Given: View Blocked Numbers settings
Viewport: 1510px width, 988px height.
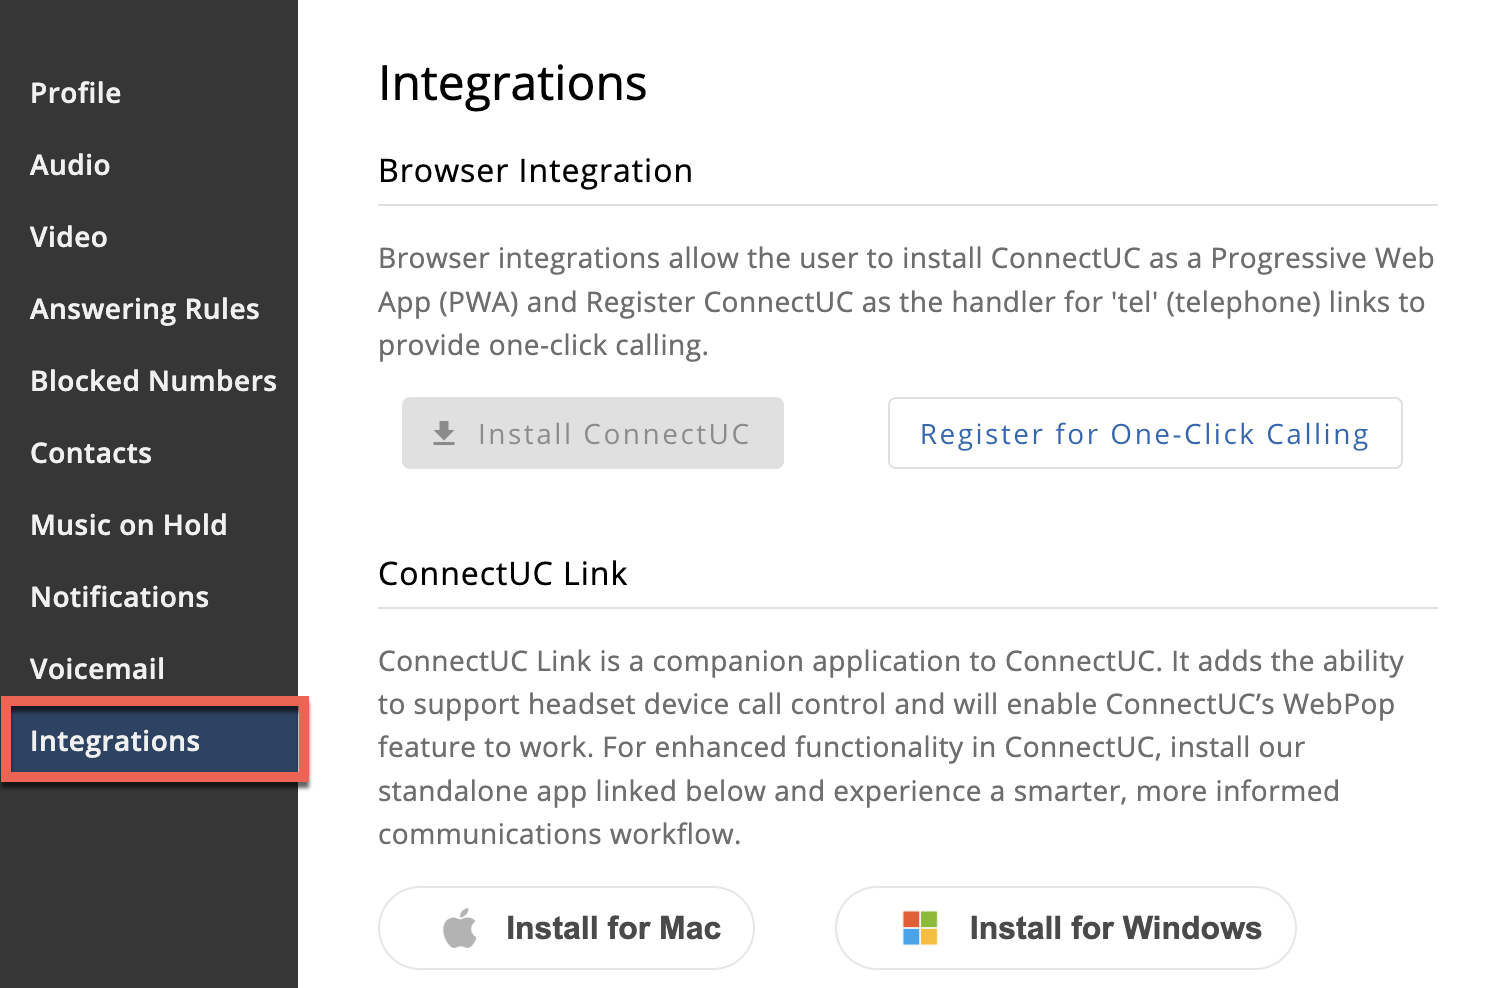Looking at the screenshot, I should click(x=153, y=381).
